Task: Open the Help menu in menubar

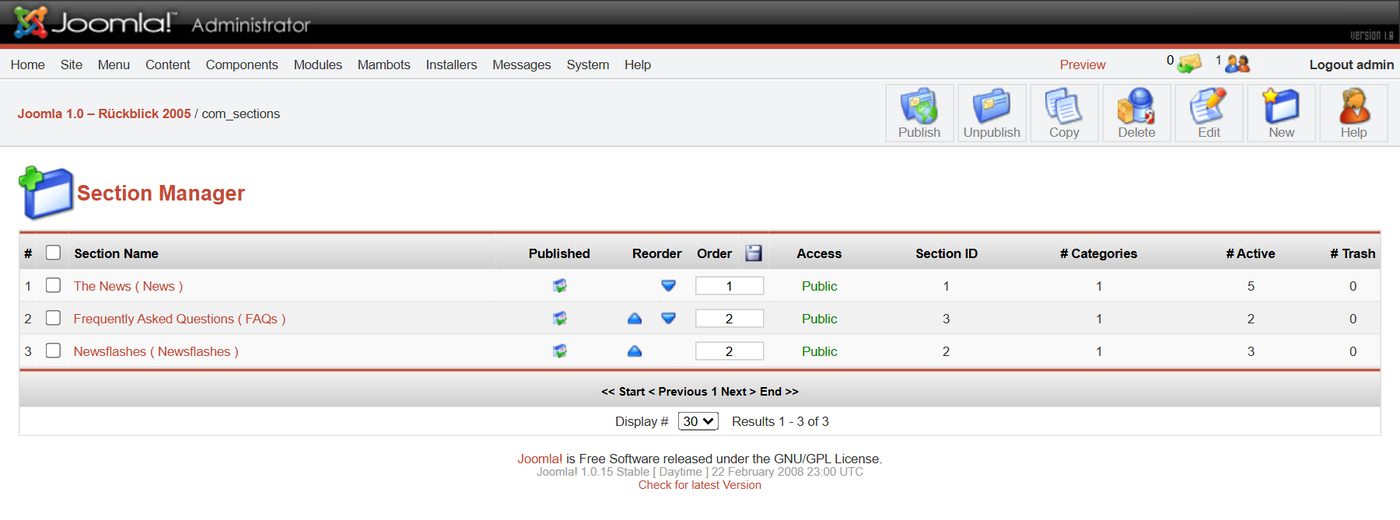Action: 638,64
